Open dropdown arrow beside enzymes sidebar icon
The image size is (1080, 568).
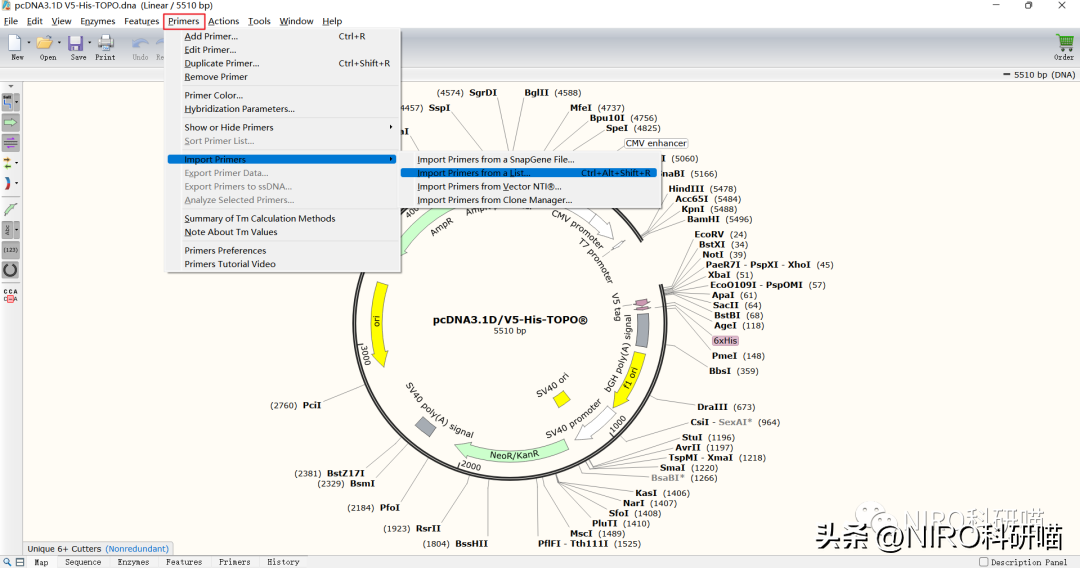(19, 102)
